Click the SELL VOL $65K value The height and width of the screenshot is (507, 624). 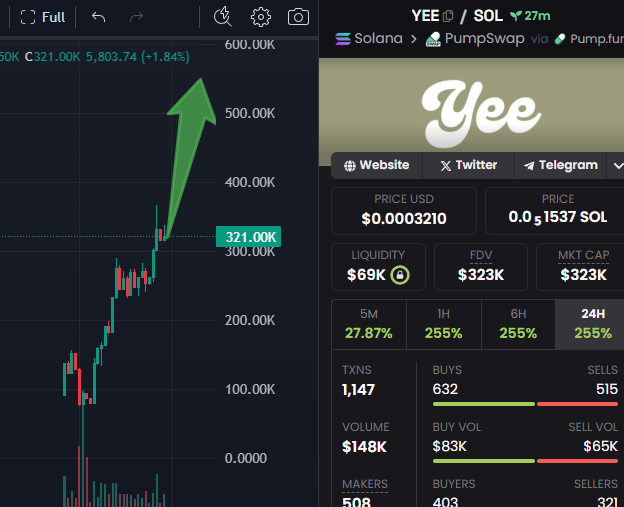tap(601, 446)
